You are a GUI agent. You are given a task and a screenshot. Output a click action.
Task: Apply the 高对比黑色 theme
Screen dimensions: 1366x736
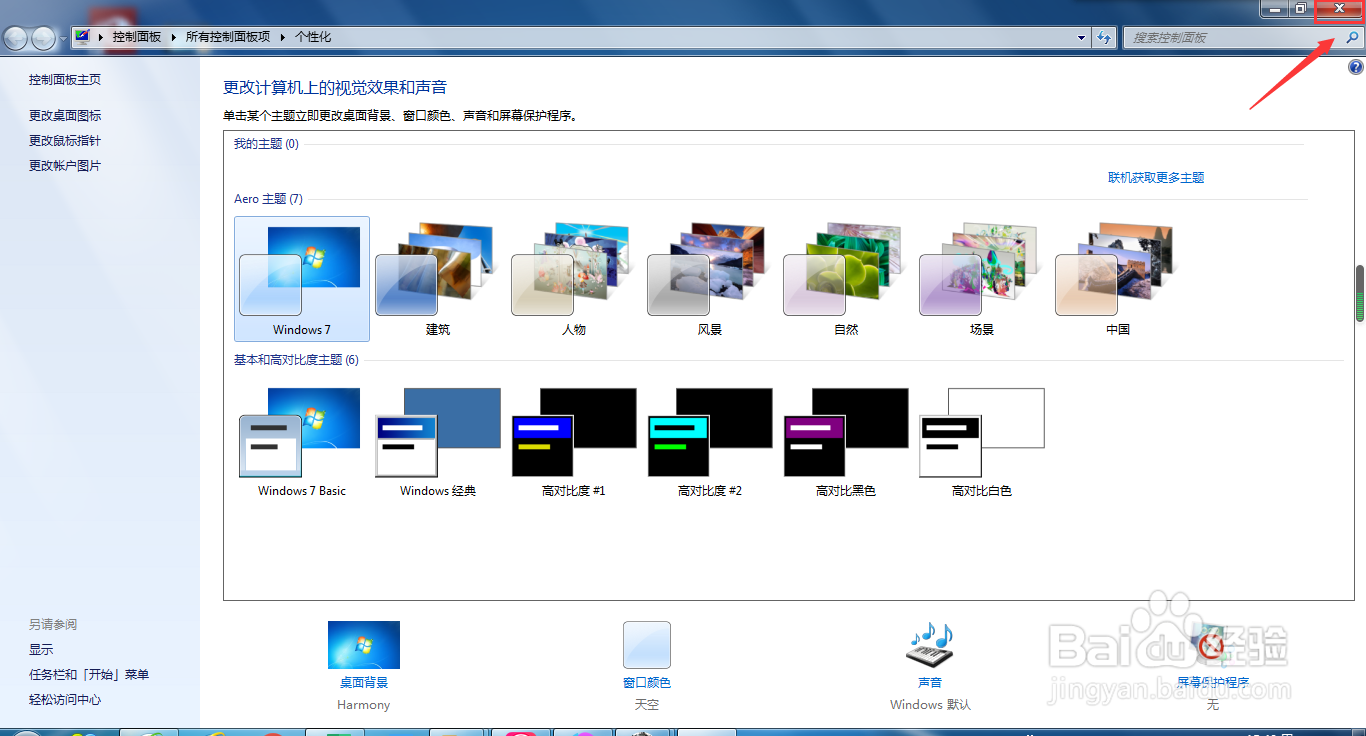tap(846, 441)
